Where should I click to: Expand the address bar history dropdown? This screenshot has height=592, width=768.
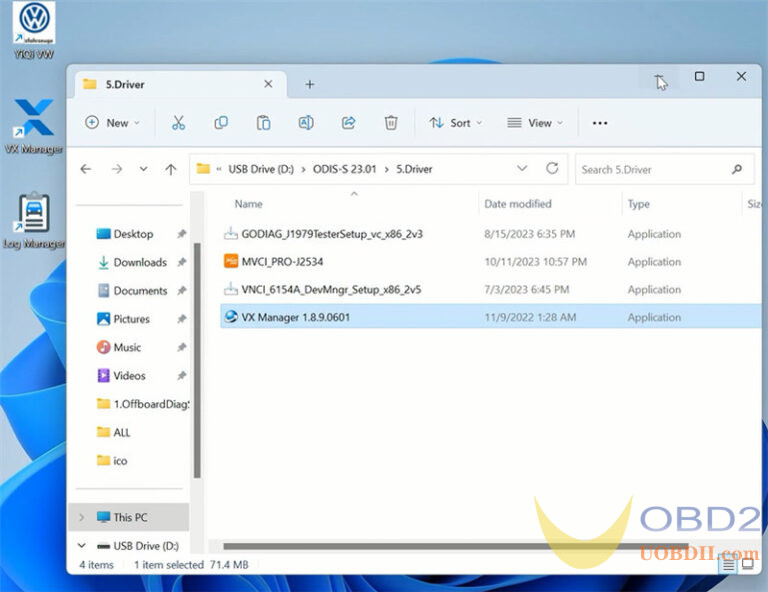click(x=522, y=168)
